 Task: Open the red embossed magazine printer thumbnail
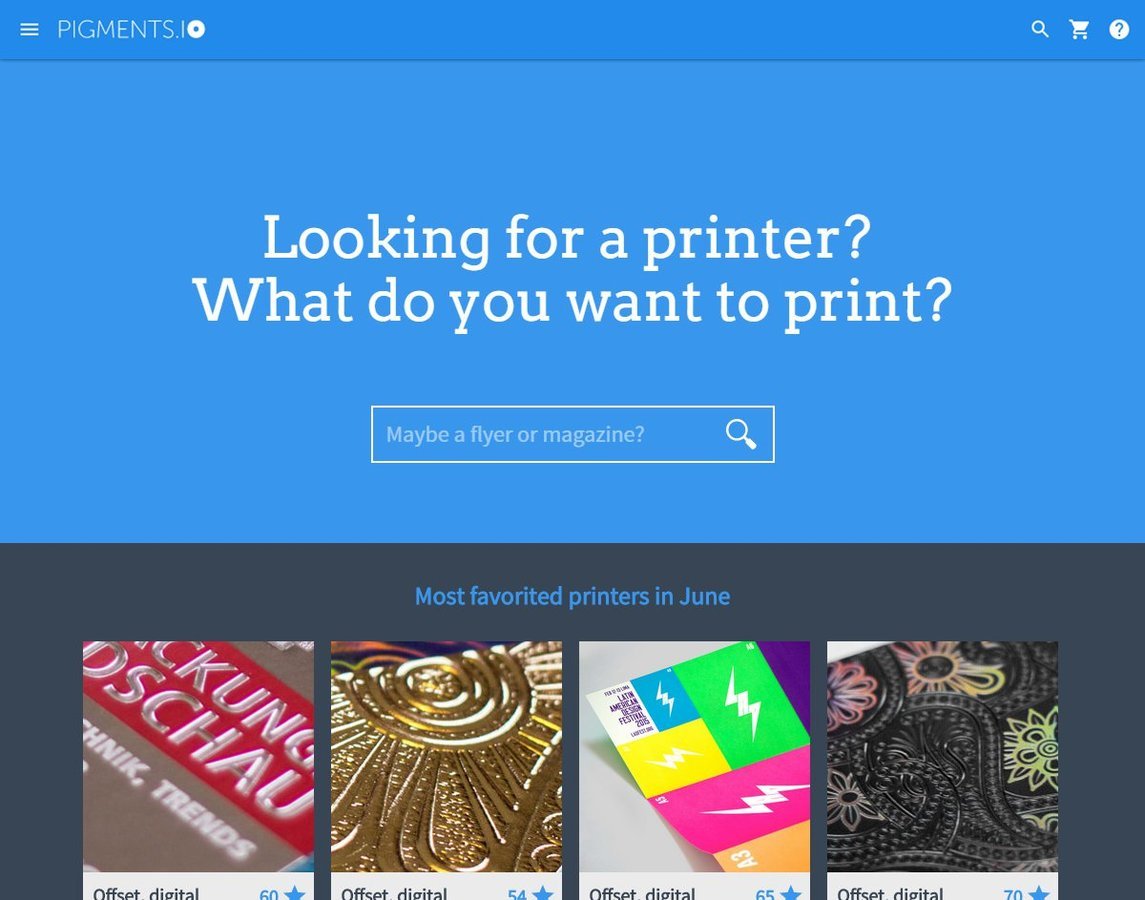click(x=198, y=756)
